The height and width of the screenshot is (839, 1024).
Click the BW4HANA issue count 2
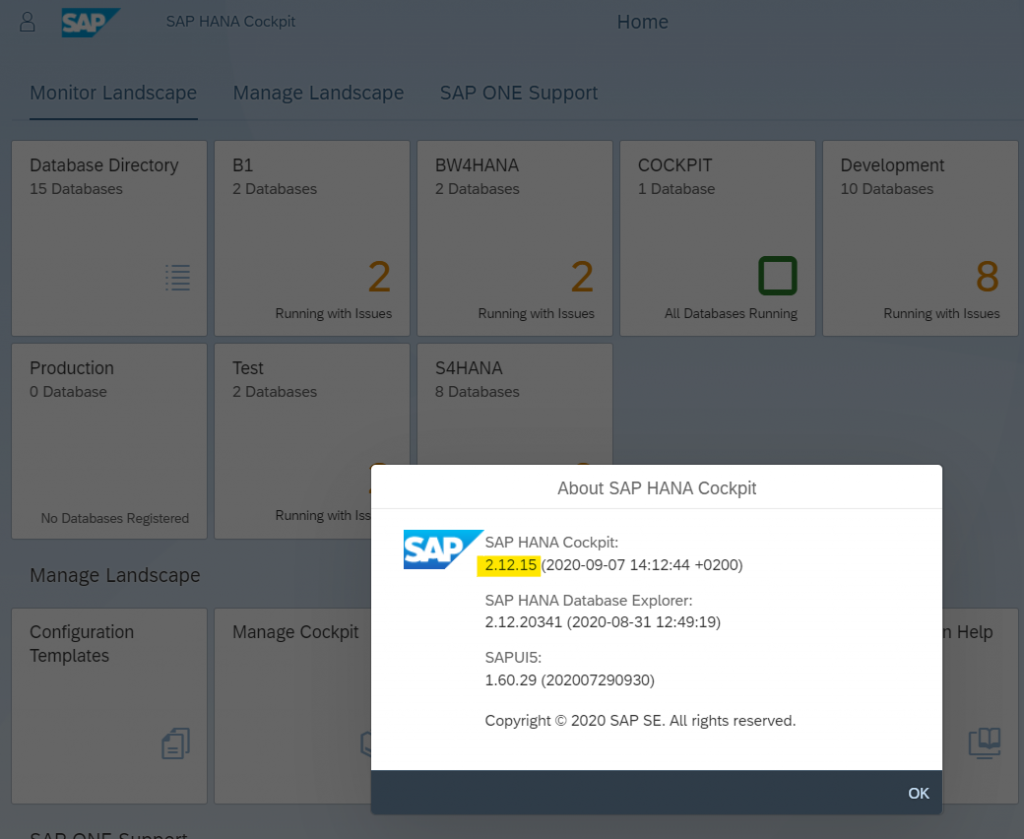coord(582,276)
